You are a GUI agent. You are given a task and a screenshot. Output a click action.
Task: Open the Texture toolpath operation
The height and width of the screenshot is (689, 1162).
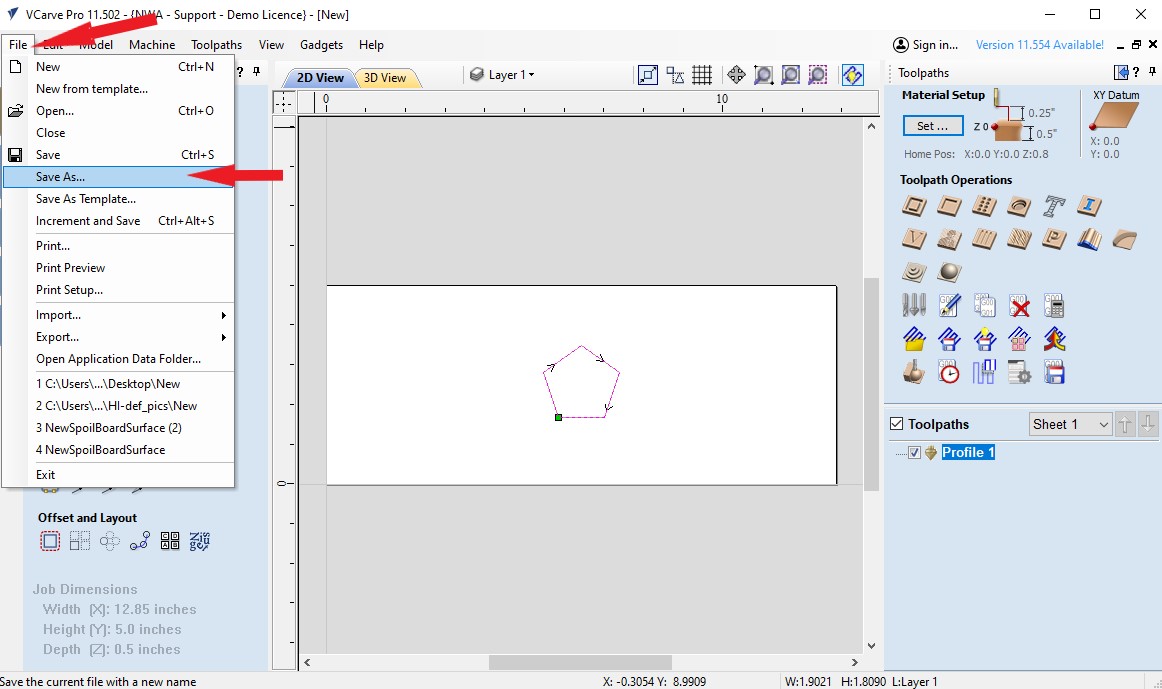pyautogui.click(x=1019, y=239)
